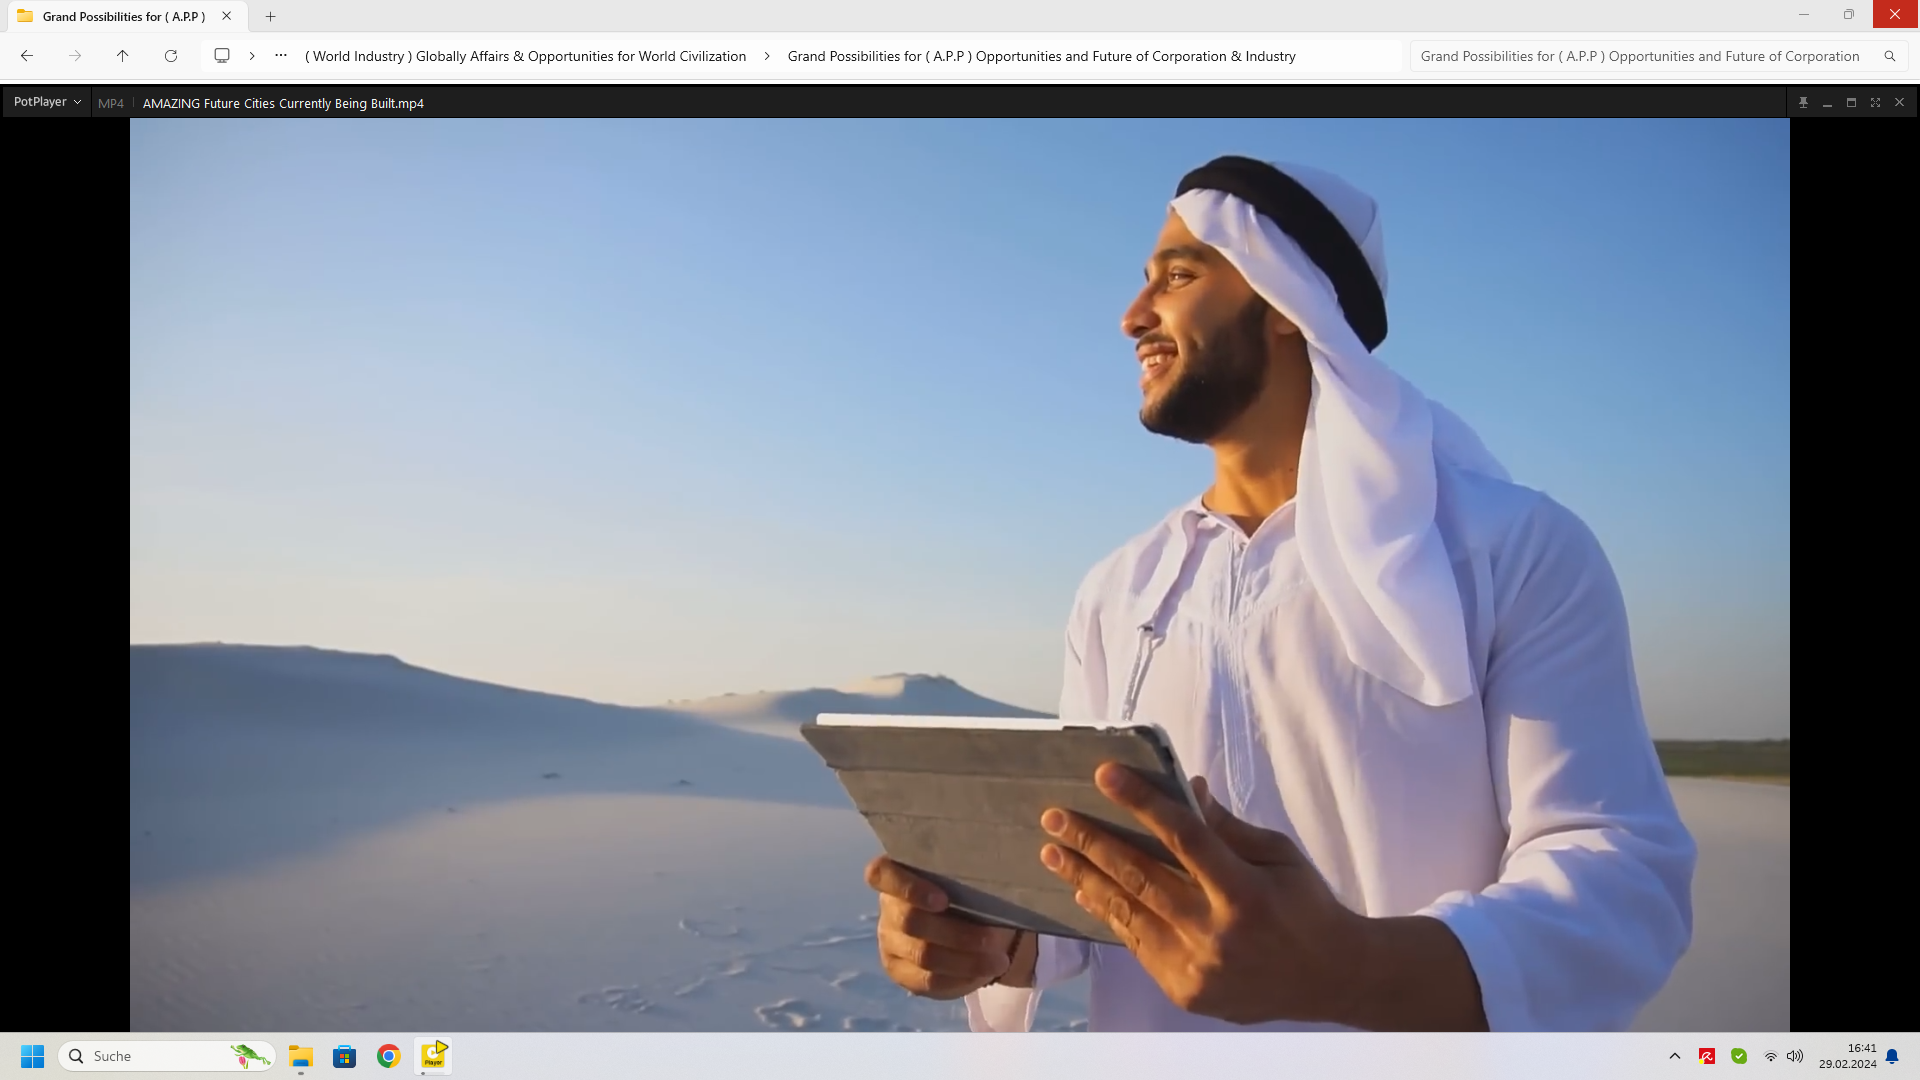Maximize the PotPlayer window
Screen dimensions: 1920x1080
click(x=1851, y=103)
